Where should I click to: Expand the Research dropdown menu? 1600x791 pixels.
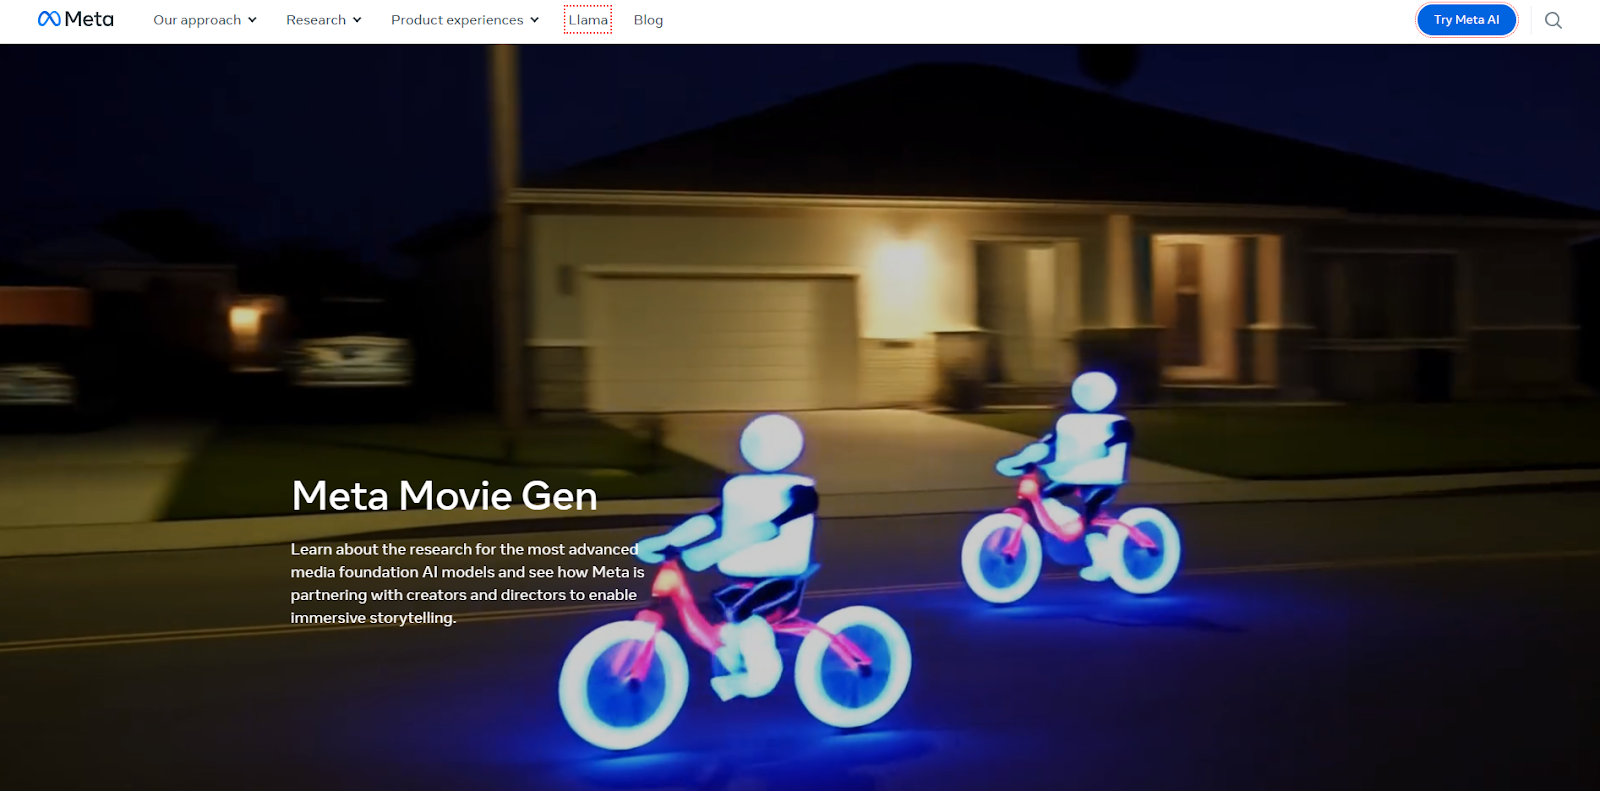click(x=324, y=20)
